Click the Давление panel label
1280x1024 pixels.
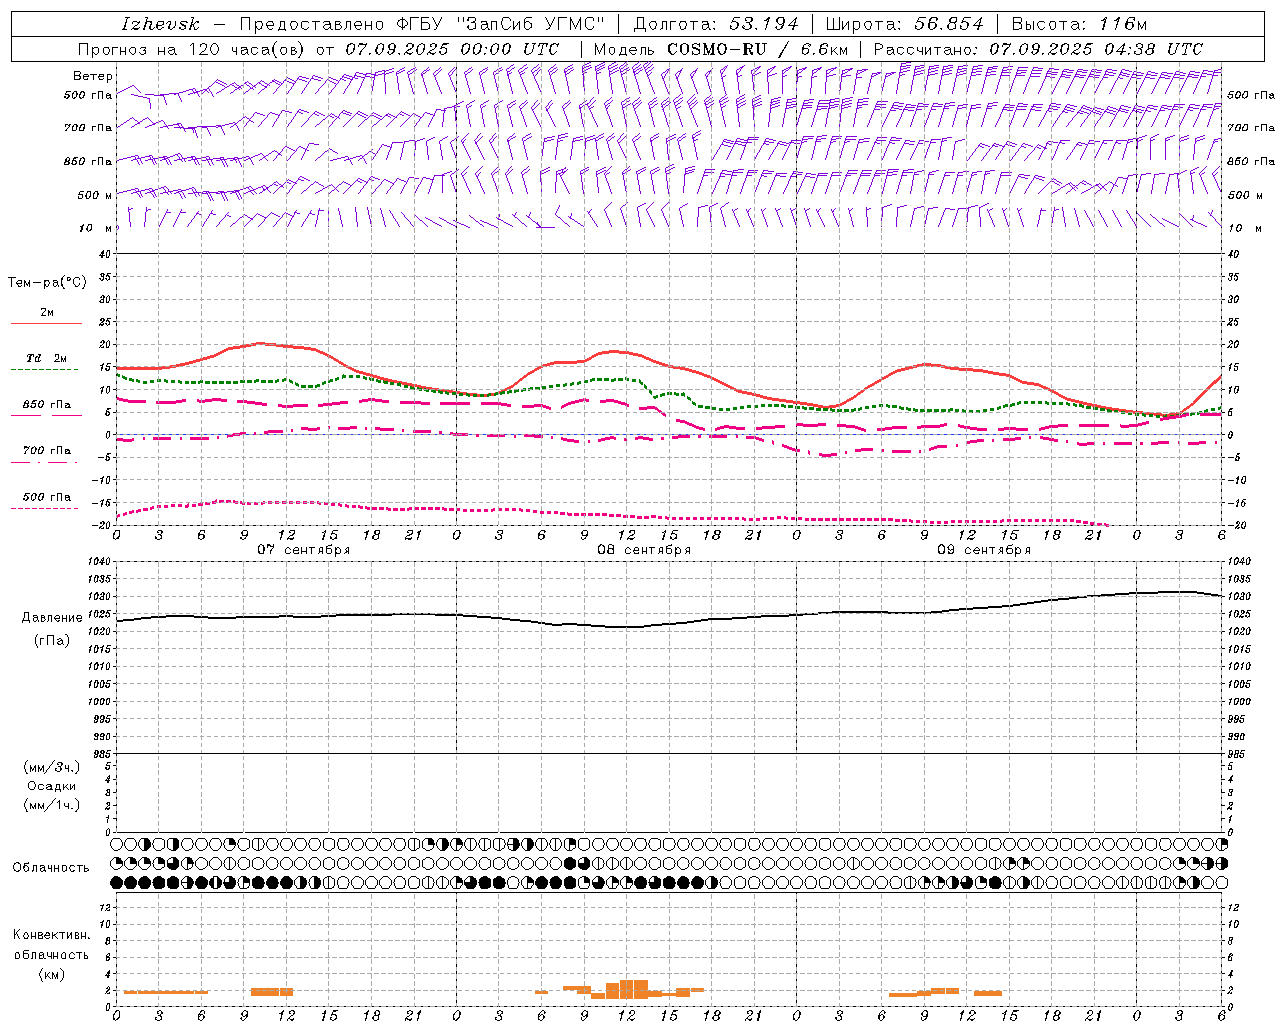click(52, 618)
